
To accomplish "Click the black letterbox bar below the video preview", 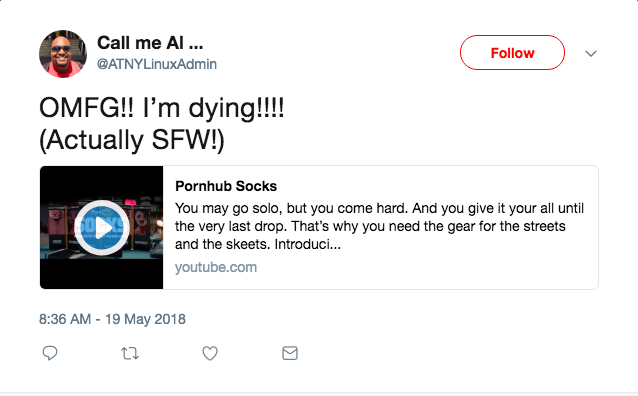I will click(102, 274).
